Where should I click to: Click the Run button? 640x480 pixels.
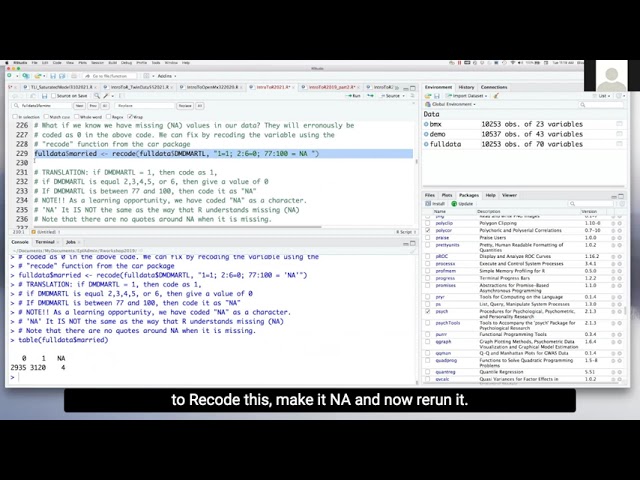(x=354, y=96)
